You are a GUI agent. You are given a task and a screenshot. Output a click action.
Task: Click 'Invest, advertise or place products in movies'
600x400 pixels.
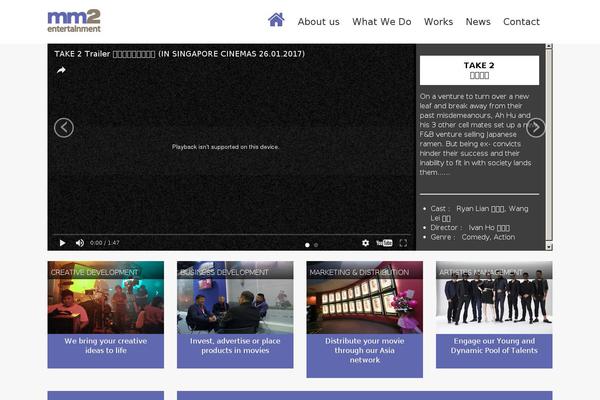pyautogui.click(x=235, y=346)
